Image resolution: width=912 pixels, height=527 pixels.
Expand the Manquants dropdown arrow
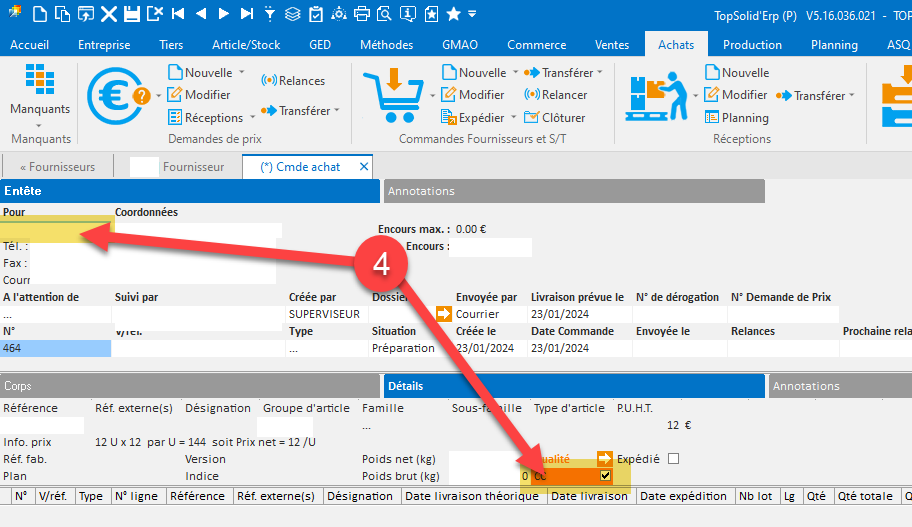pyautogui.click(x=39, y=125)
